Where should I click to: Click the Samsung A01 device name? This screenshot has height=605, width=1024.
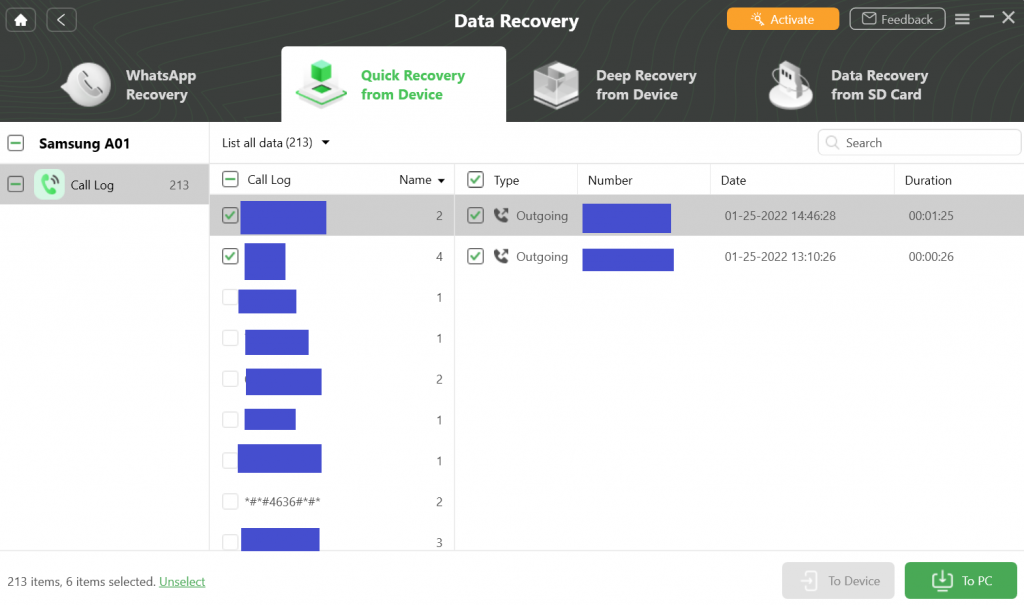(x=84, y=143)
